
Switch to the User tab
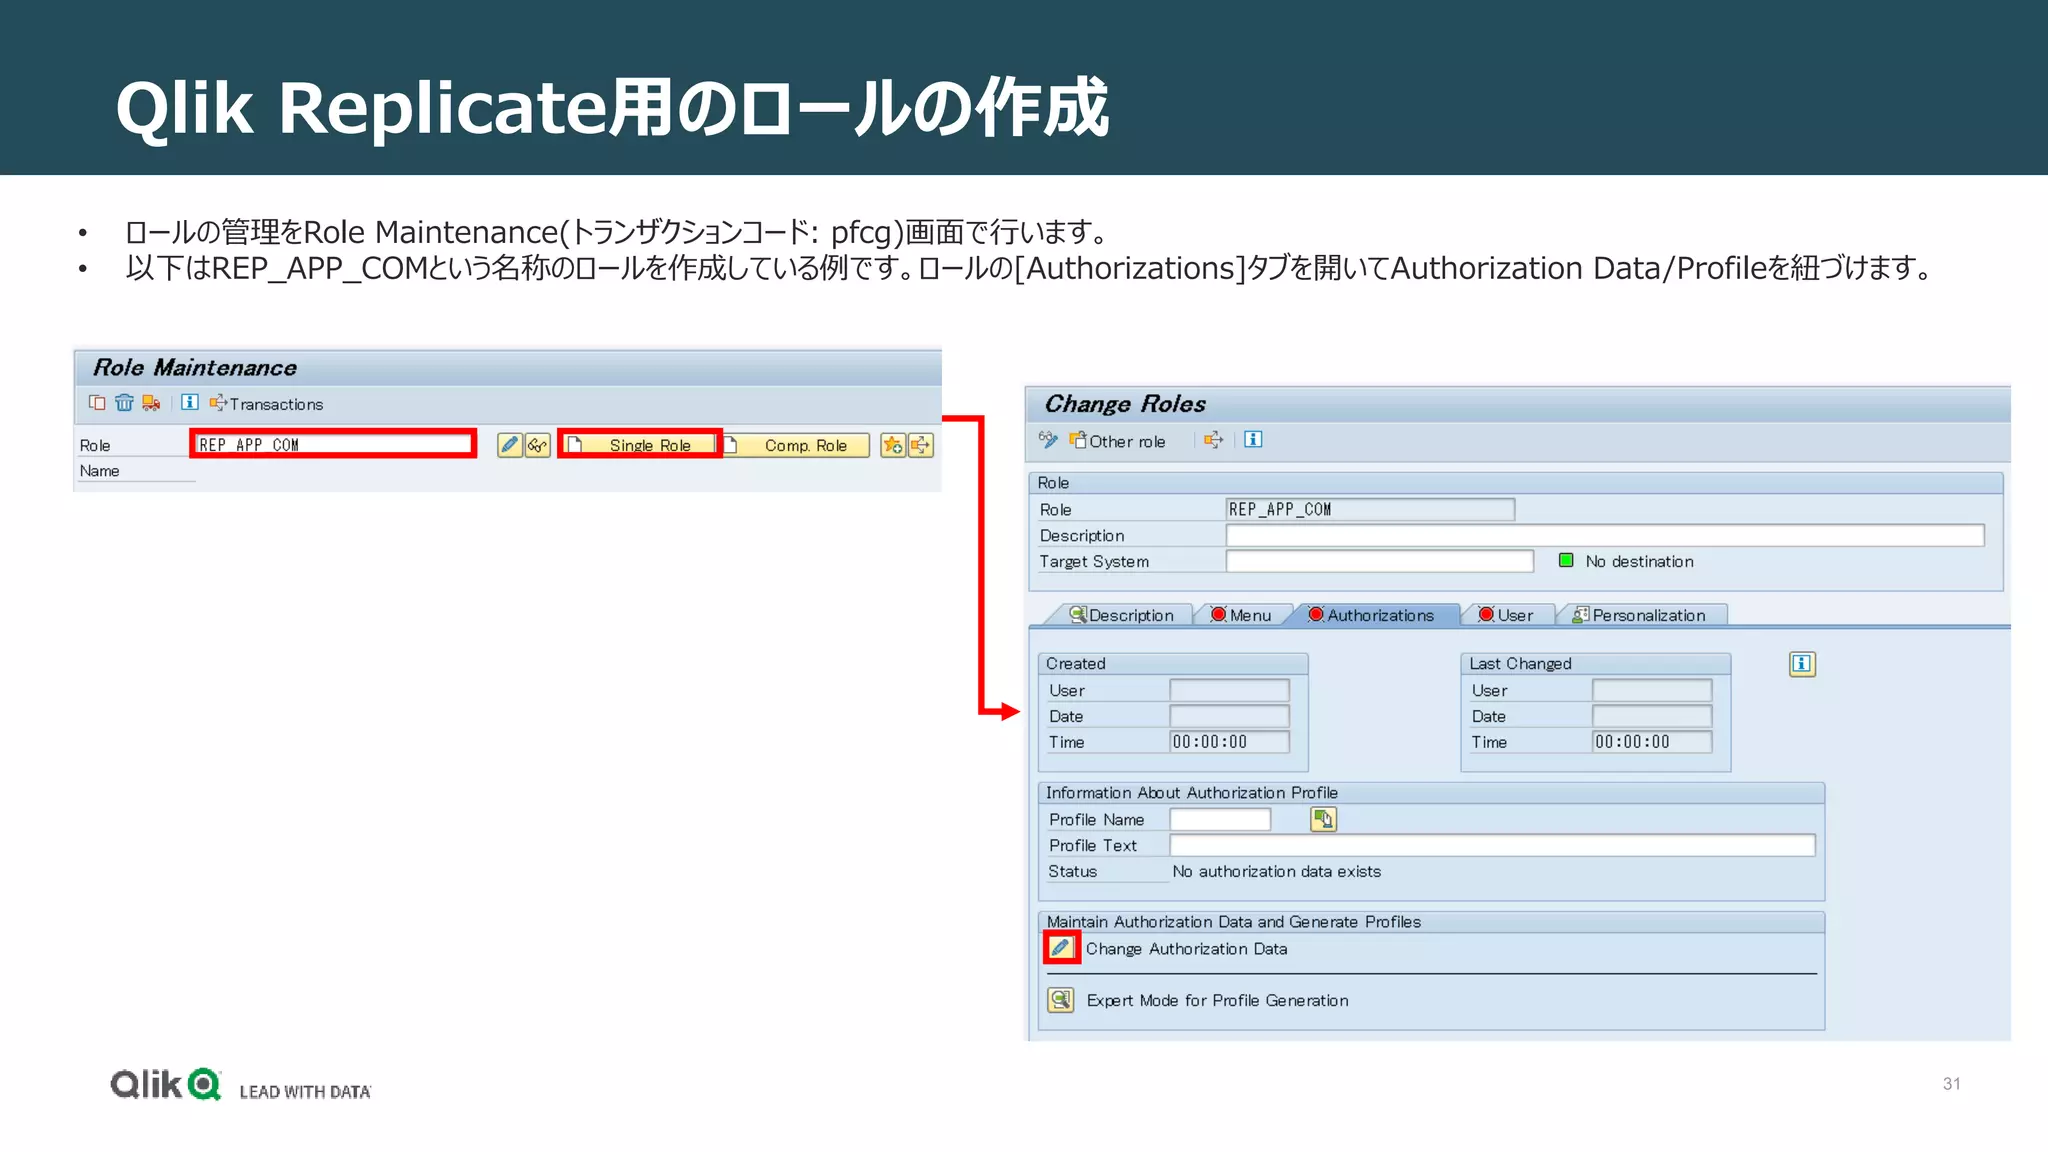pyautogui.click(x=1506, y=615)
